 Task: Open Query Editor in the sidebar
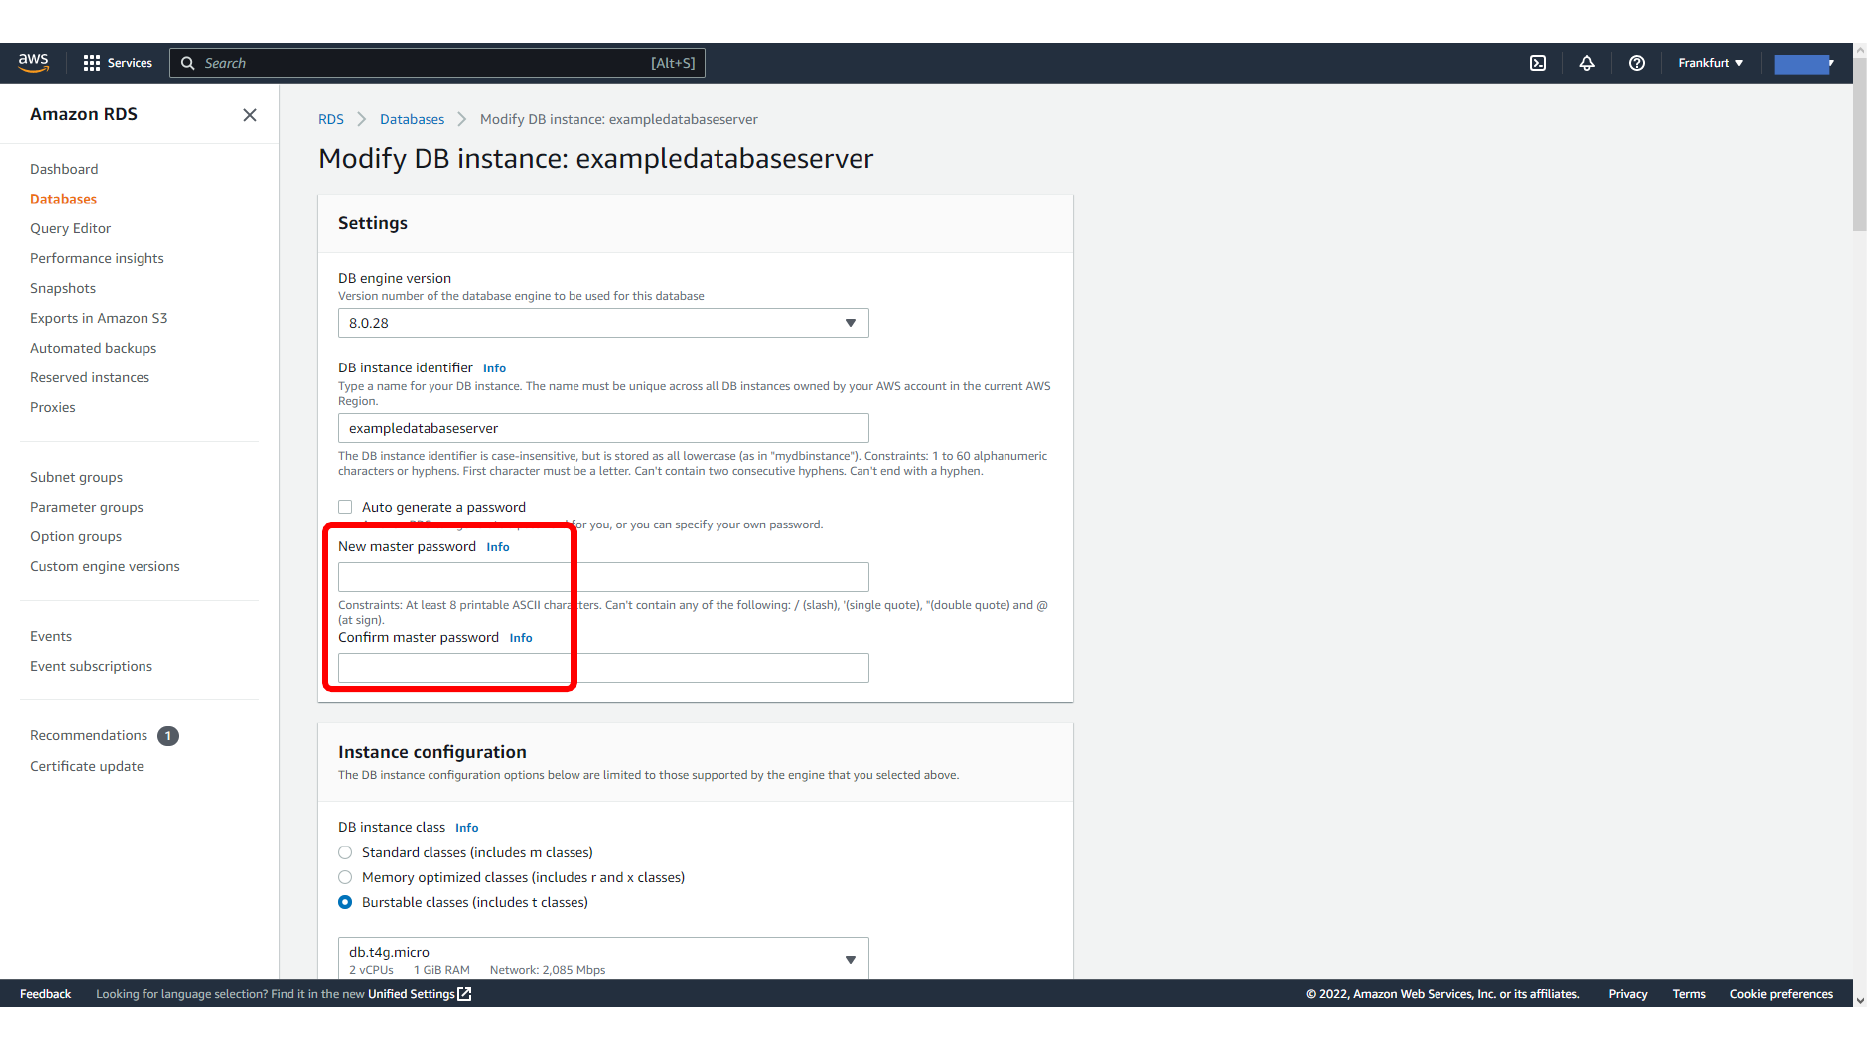[70, 228]
